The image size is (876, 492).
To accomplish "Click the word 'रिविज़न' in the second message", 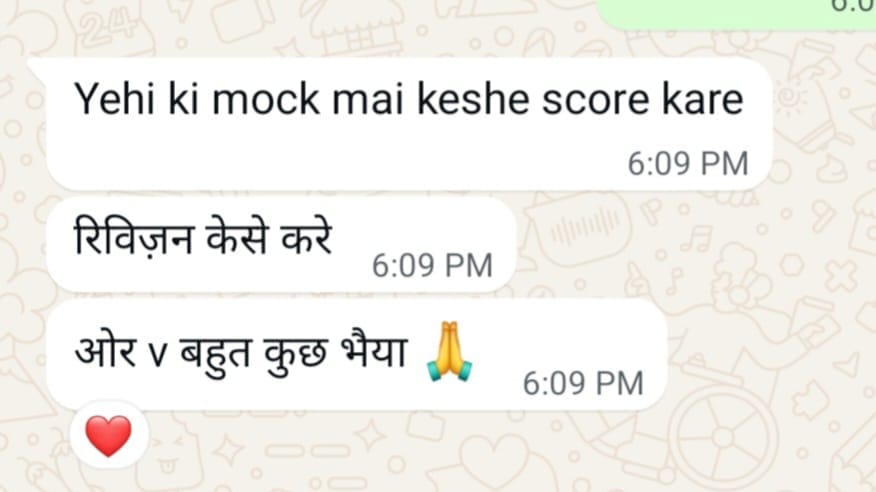I will (134, 237).
